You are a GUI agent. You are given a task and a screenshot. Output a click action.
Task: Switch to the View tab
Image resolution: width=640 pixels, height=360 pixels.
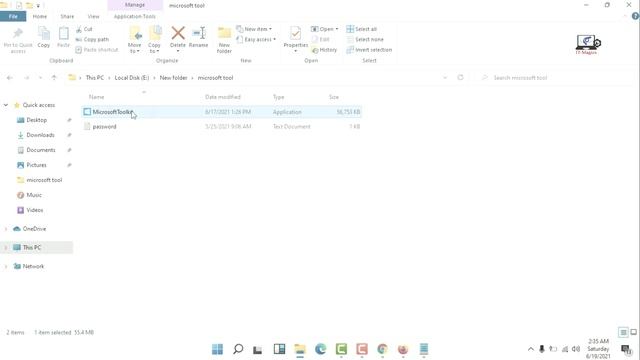click(x=93, y=16)
